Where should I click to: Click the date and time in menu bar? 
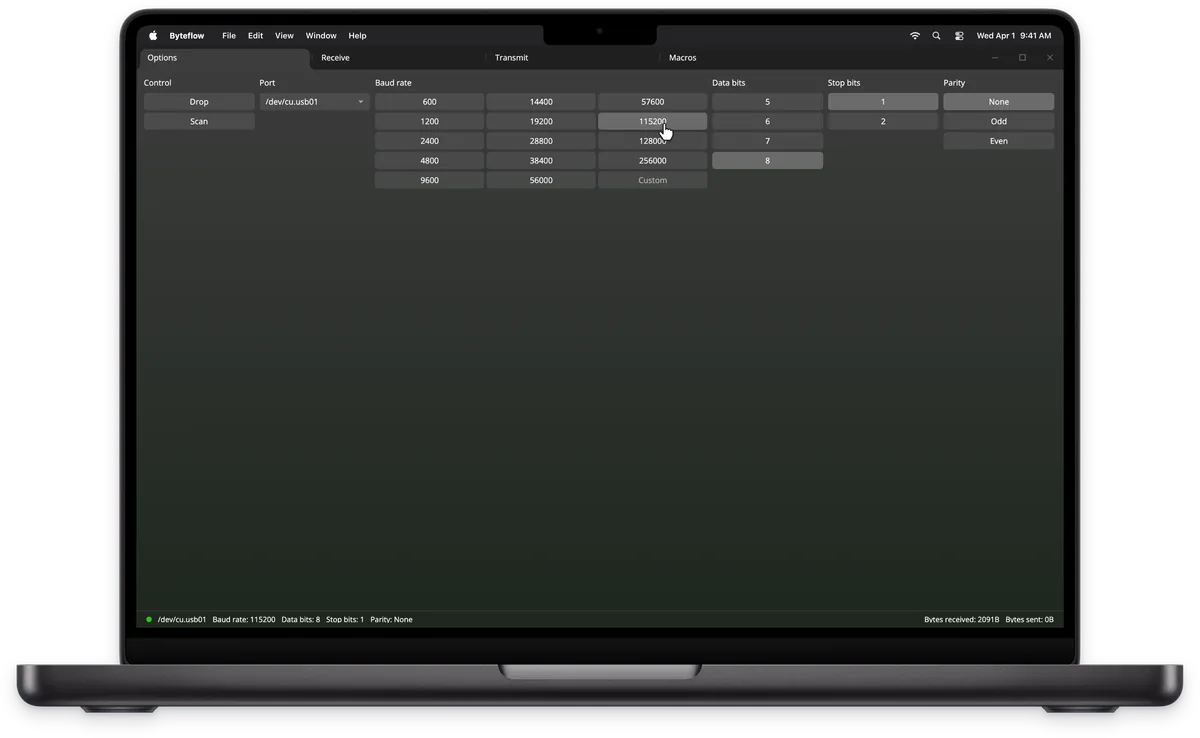coord(1014,36)
